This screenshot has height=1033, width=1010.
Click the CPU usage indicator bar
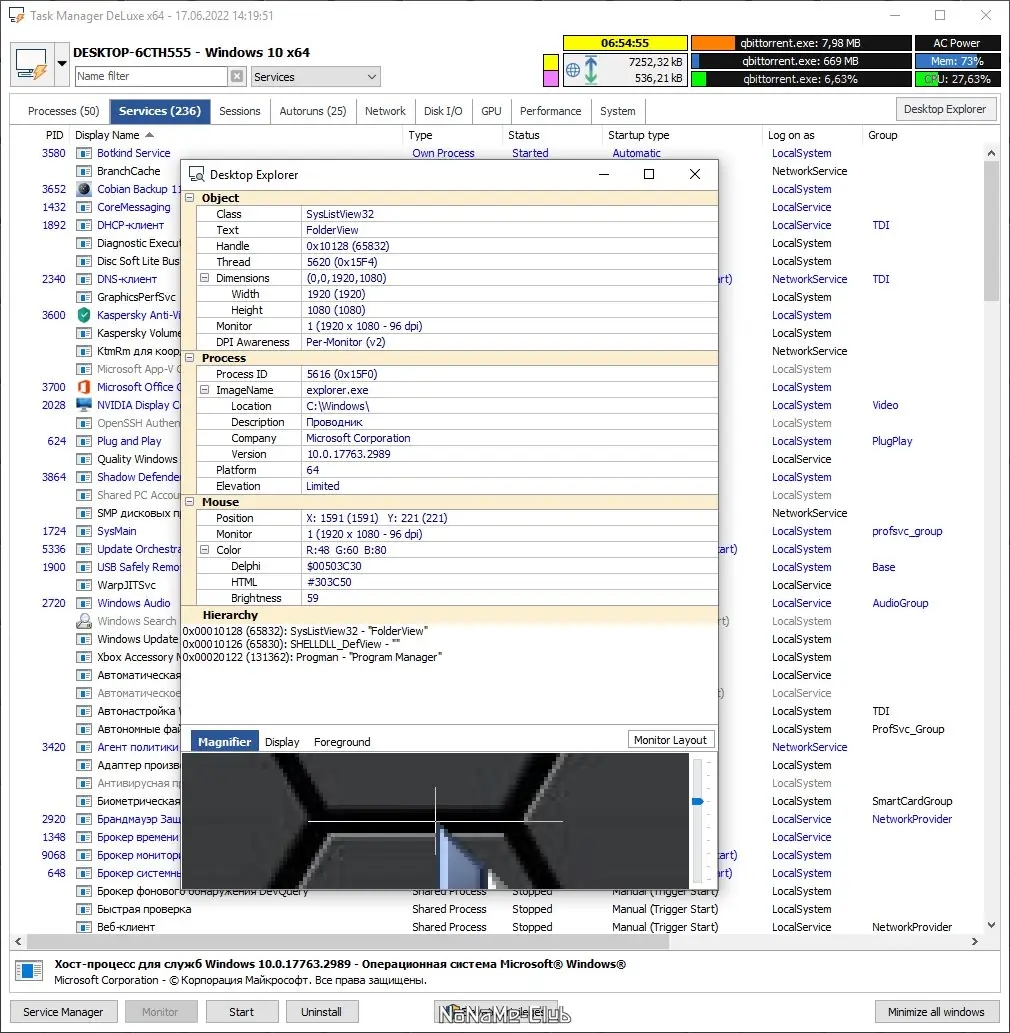pos(957,79)
